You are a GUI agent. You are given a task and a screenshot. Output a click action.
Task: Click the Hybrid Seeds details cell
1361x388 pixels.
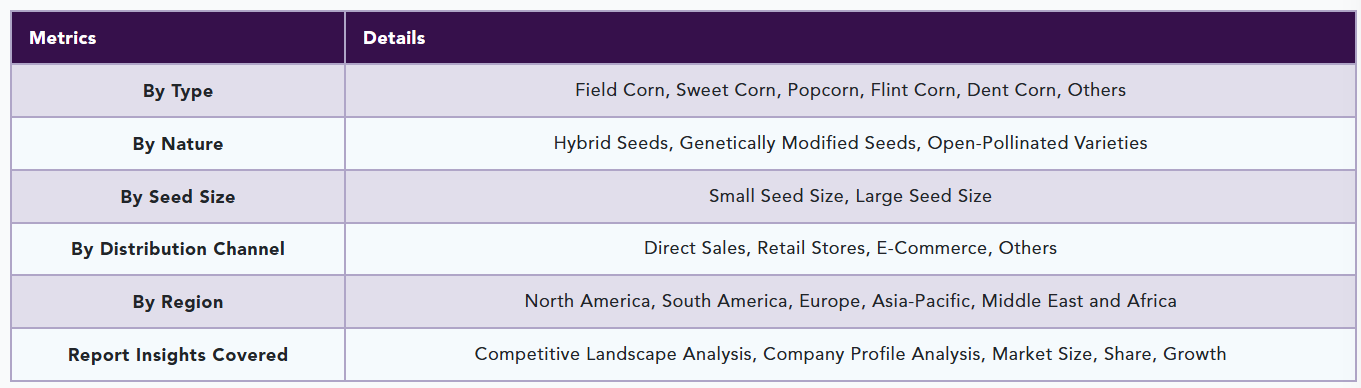click(850, 143)
